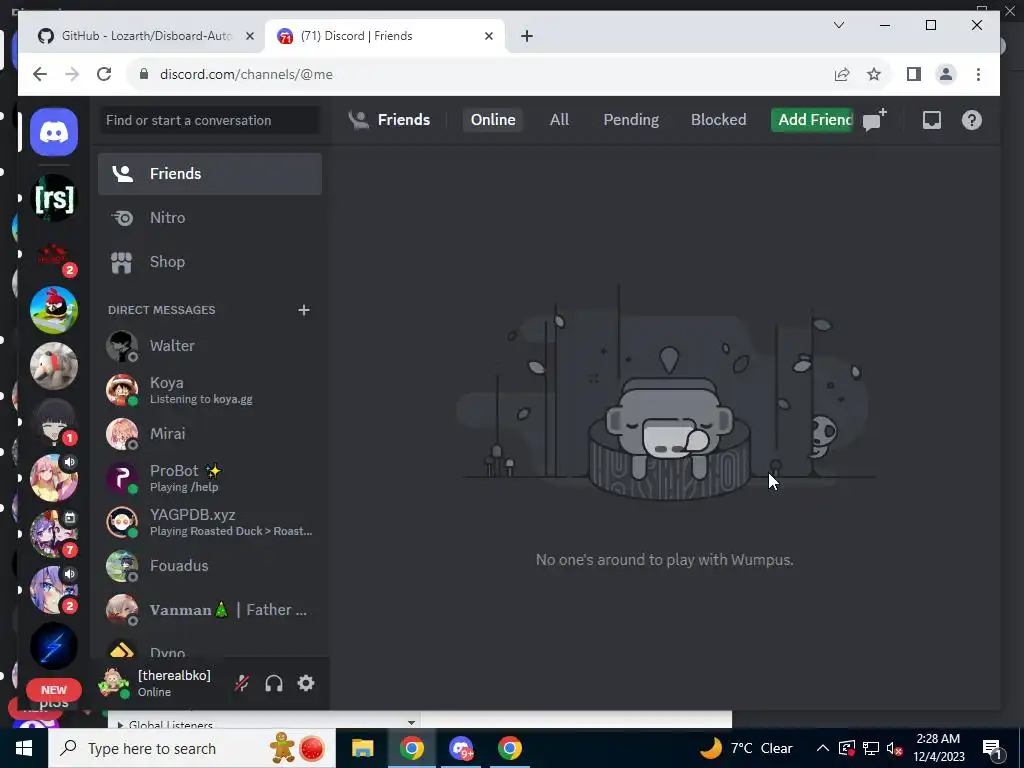Viewport: 1024px width, 768px height.
Task: Bookmark this page with star icon
Action: tap(874, 74)
